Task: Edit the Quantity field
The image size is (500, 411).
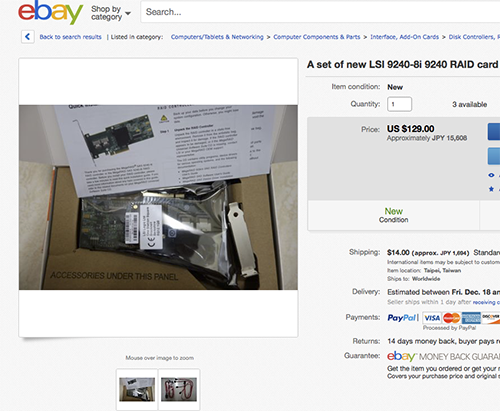Action: tap(399, 104)
